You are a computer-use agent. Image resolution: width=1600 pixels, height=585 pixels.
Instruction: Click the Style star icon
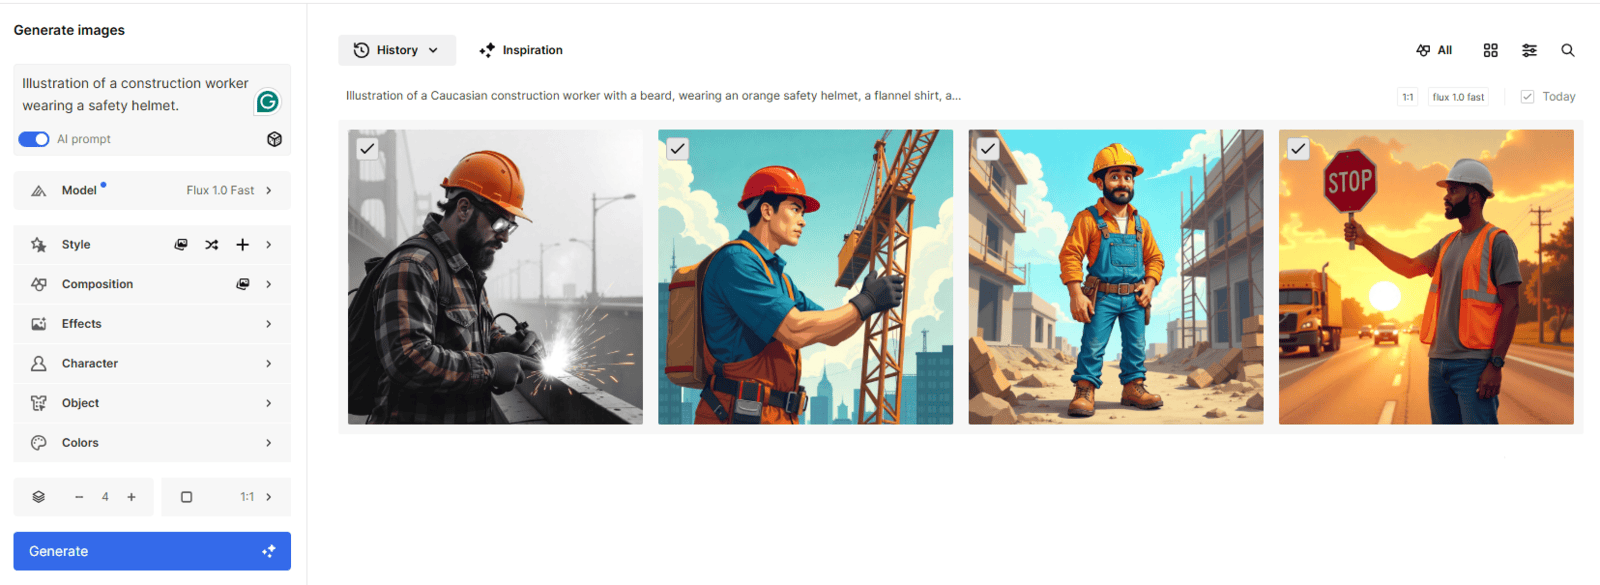click(39, 244)
